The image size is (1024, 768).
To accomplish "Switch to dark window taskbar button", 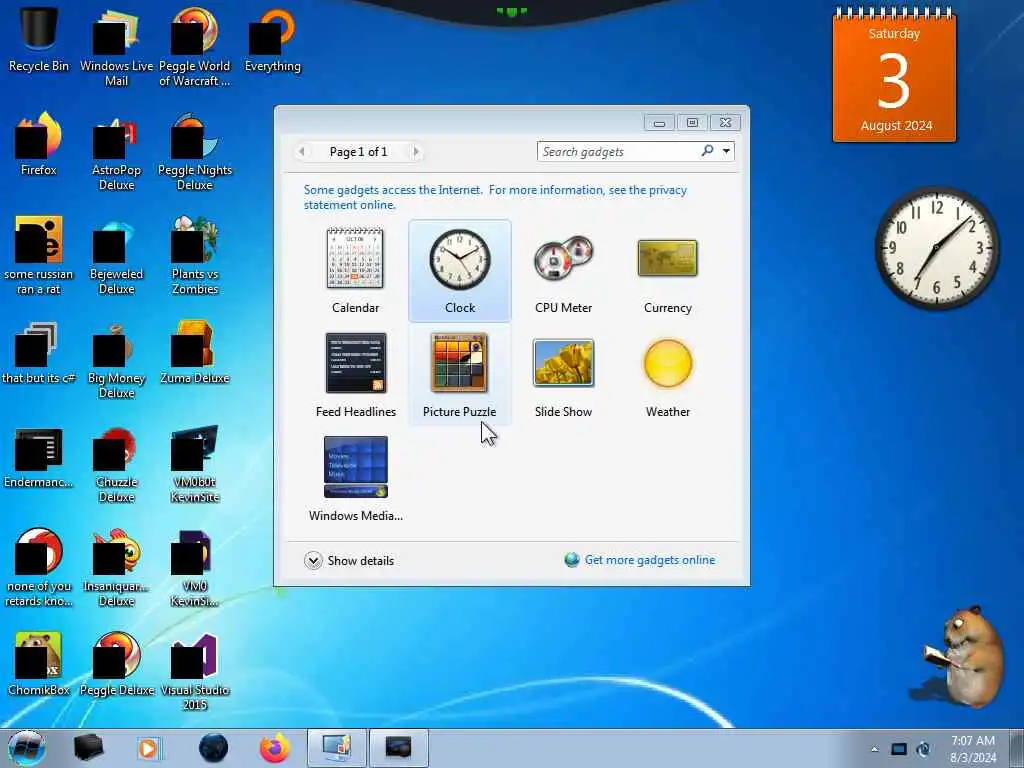I will 398,748.
